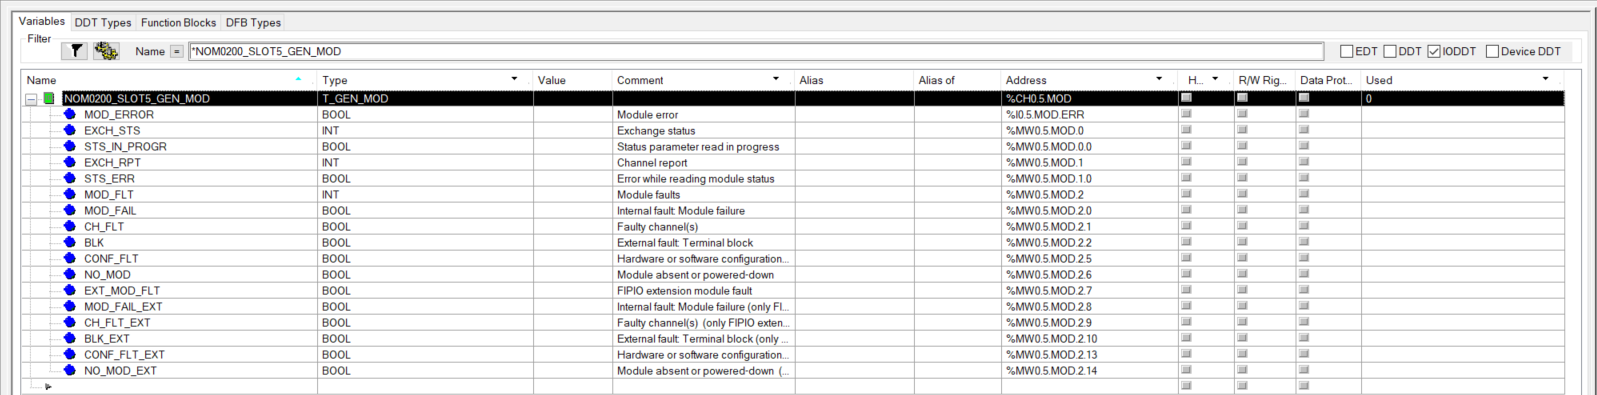Screen dimensions: 1597x395
Task: Enable the DDT checkbox
Action: point(1390,51)
